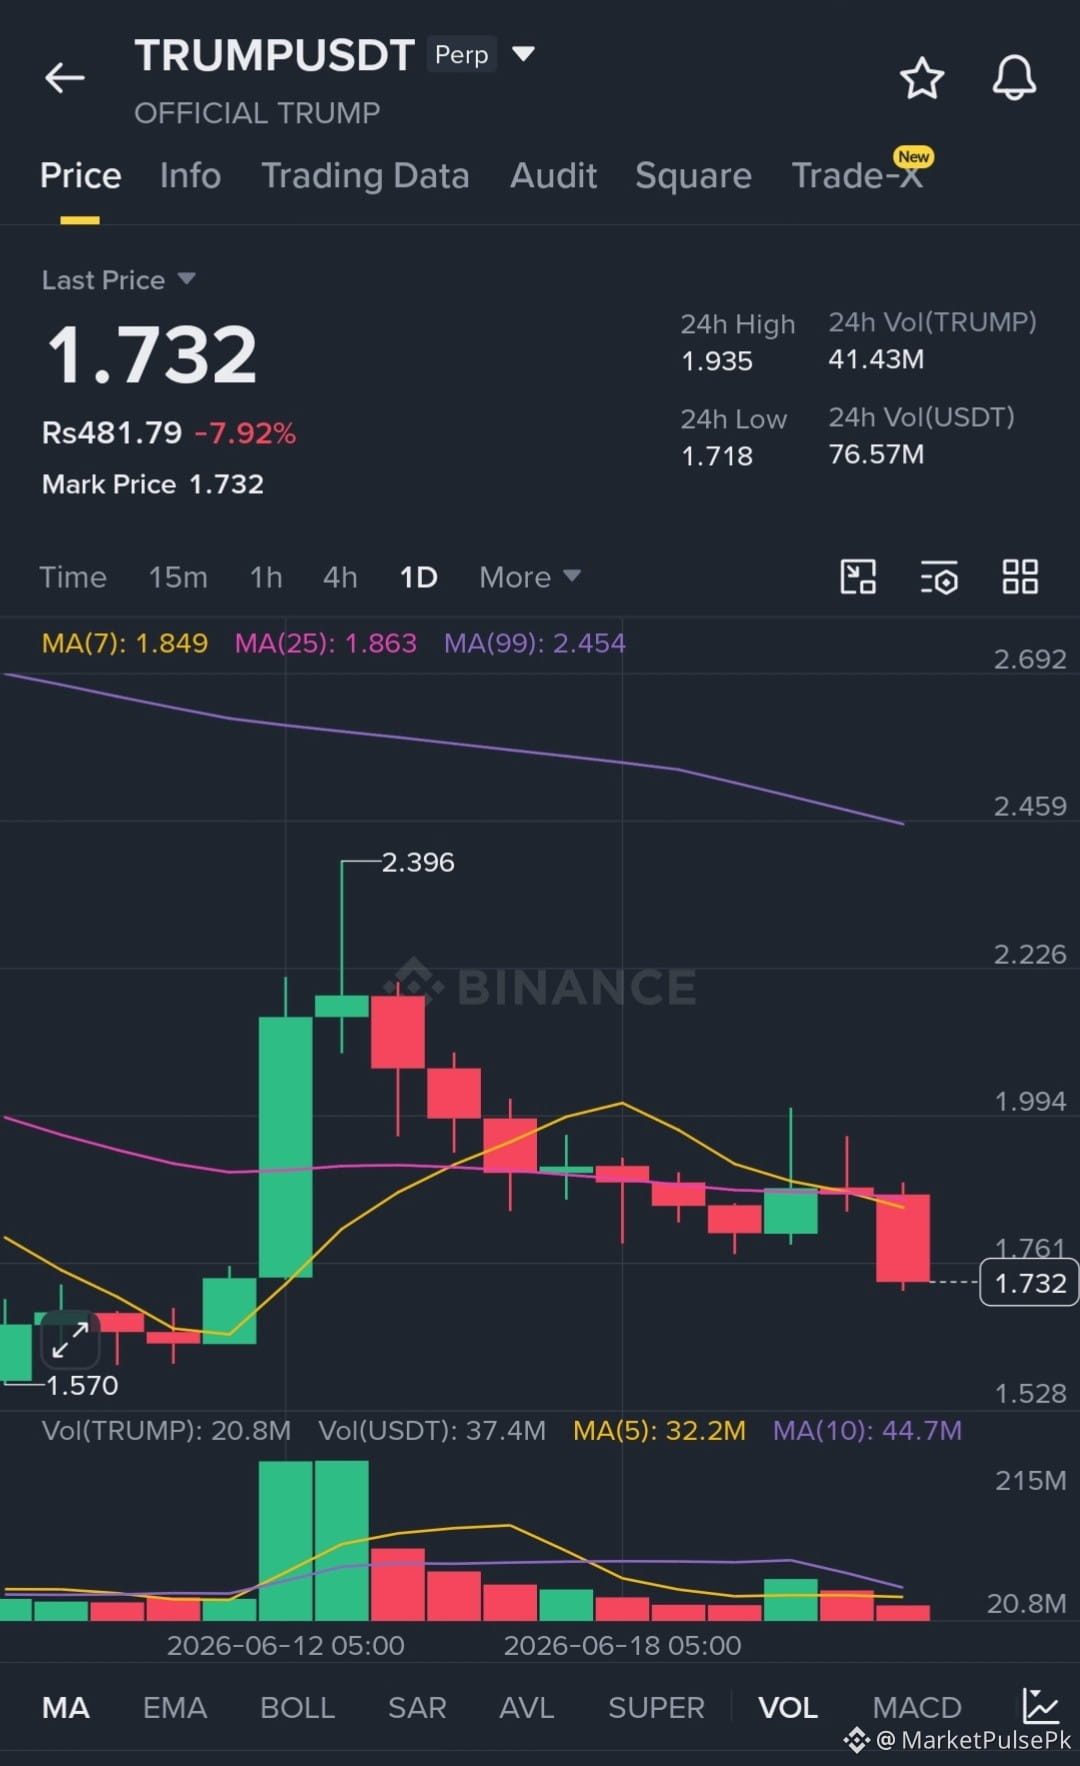The image size is (1080, 1766).
Task: Open the Trading Data tab
Action: pyautogui.click(x=365, y=176)
